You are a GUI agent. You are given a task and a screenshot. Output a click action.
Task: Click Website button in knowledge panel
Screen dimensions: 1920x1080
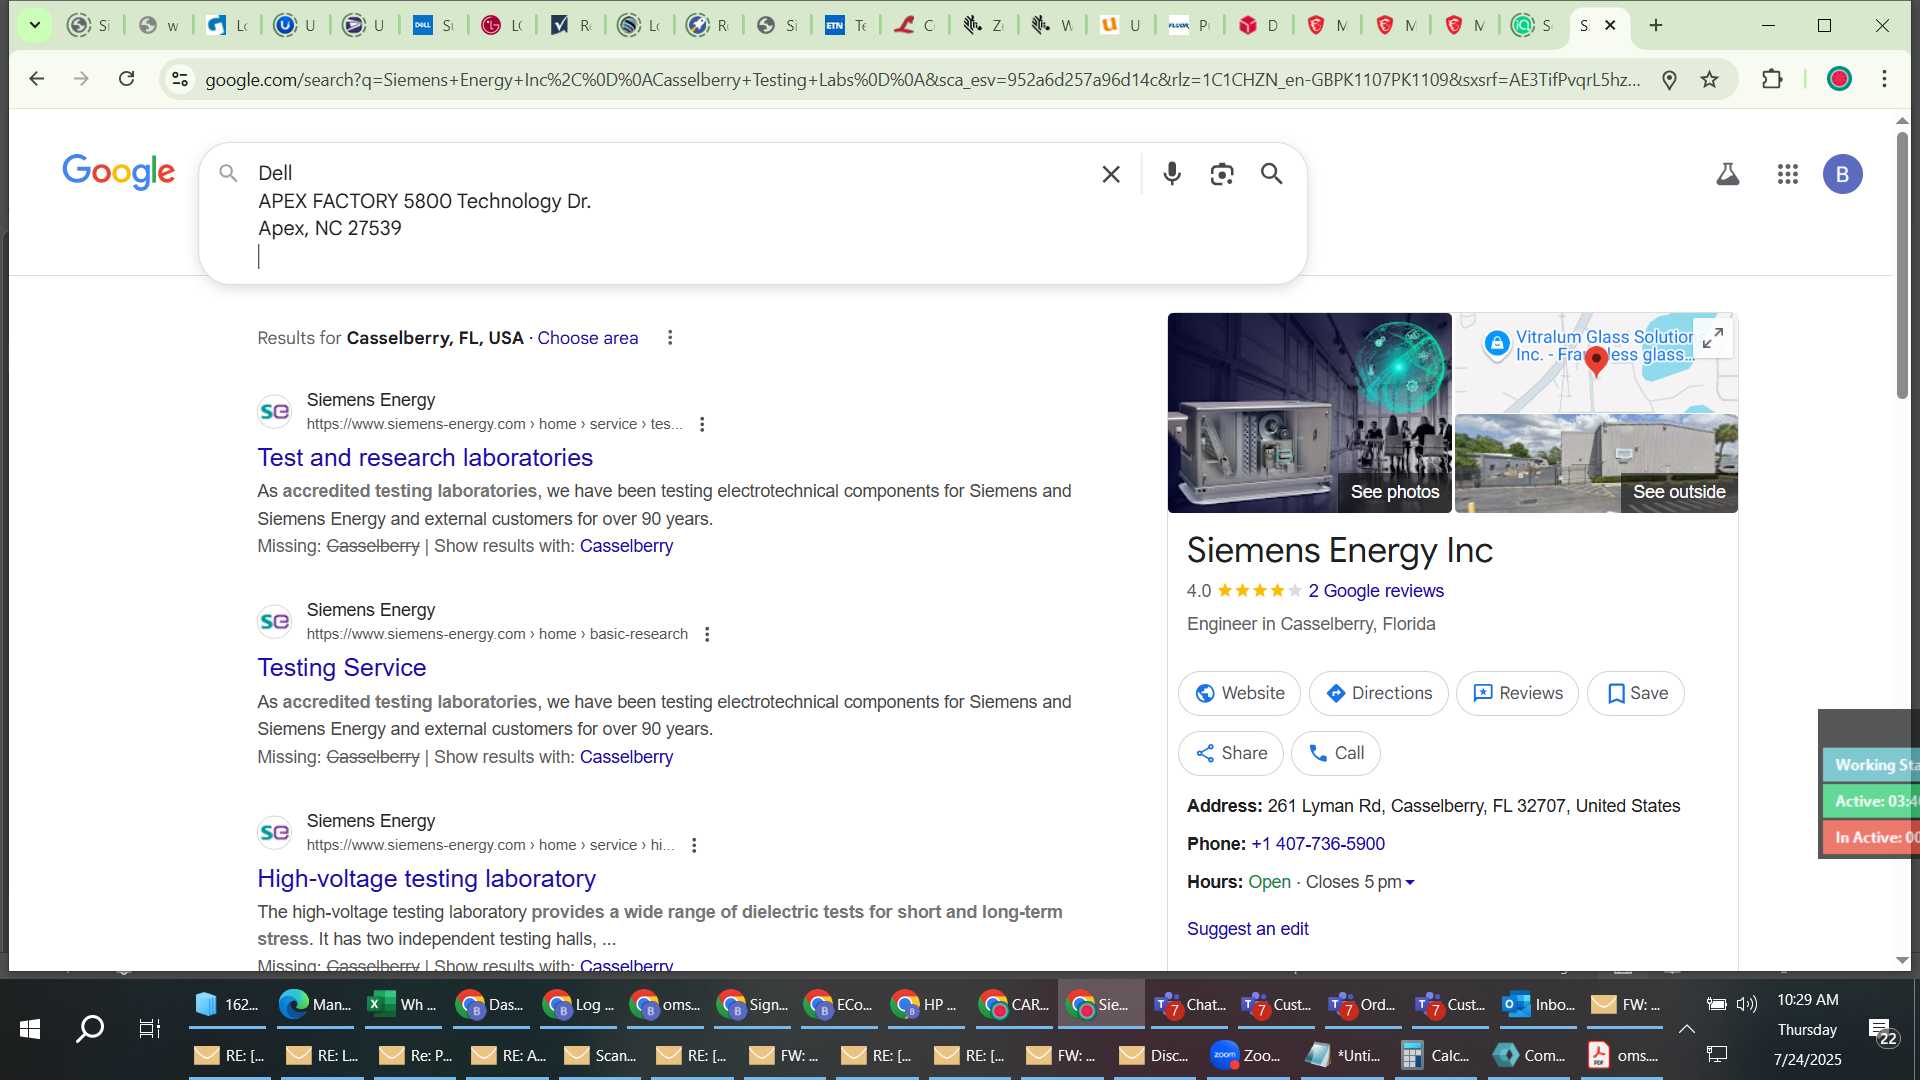pos(1239,693)
